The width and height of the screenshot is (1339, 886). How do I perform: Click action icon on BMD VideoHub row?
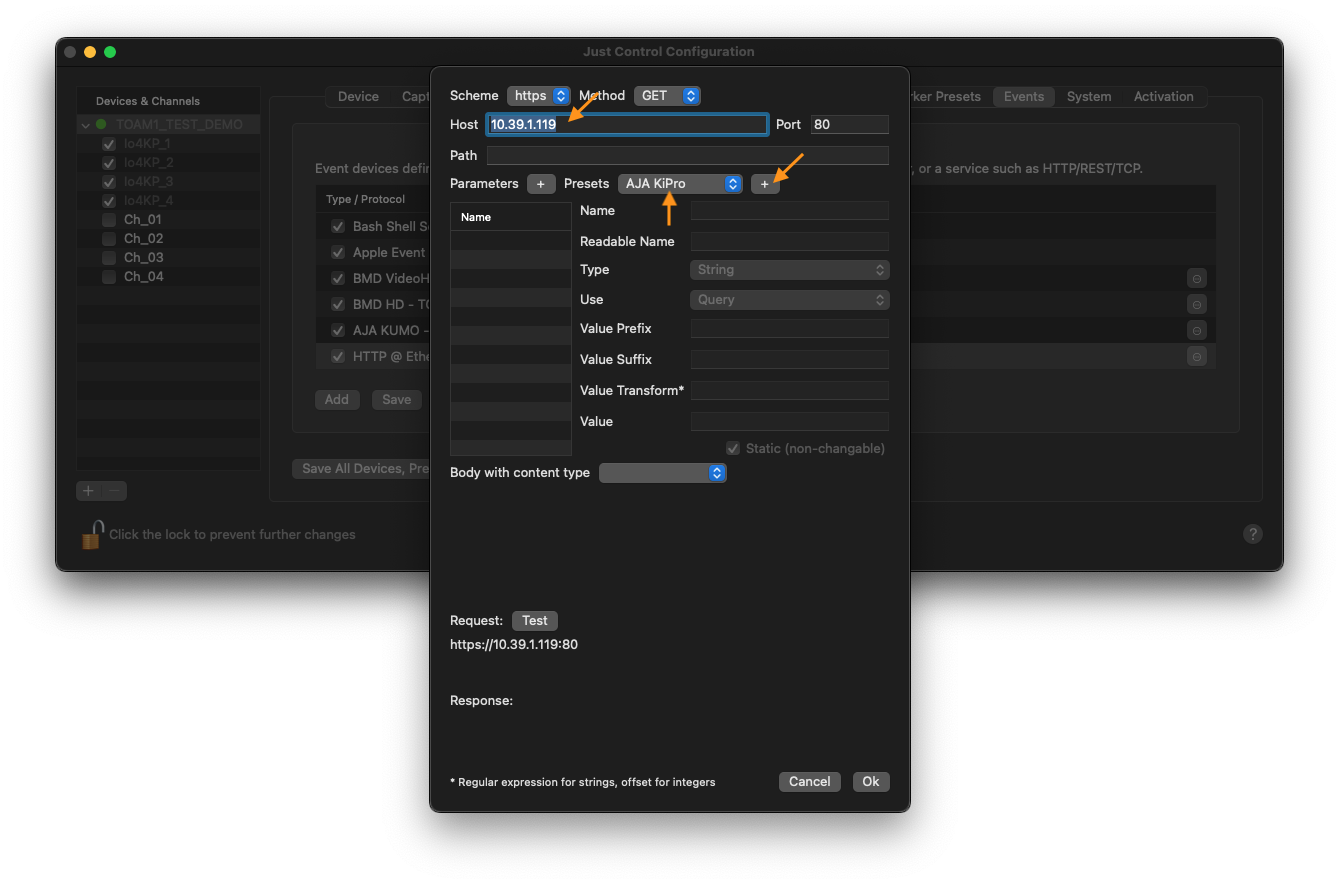pyautogui.click(x=1197, y=278)
